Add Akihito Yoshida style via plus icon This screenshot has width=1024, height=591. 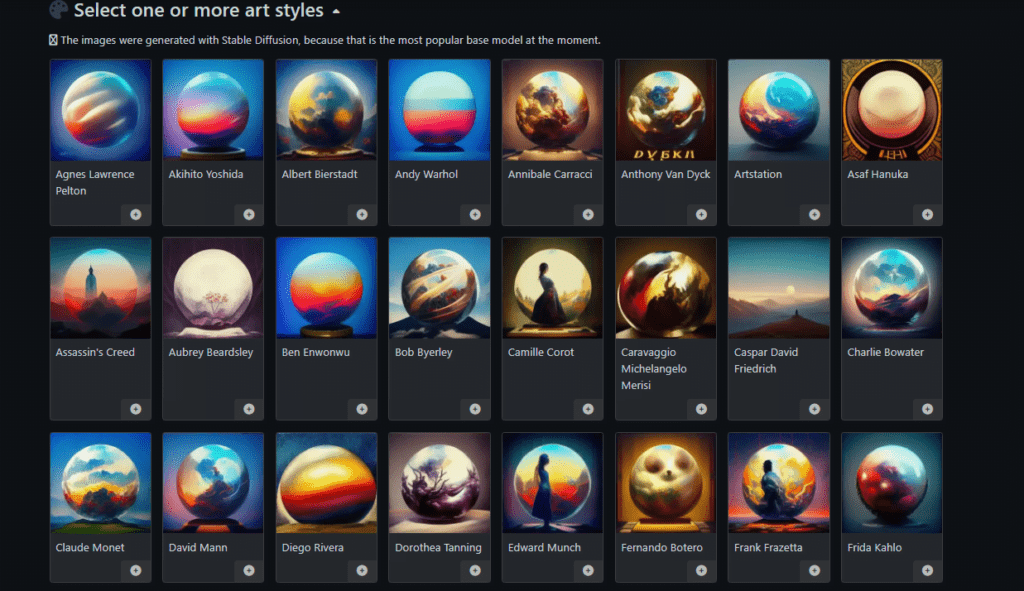[x=248, y=214]
